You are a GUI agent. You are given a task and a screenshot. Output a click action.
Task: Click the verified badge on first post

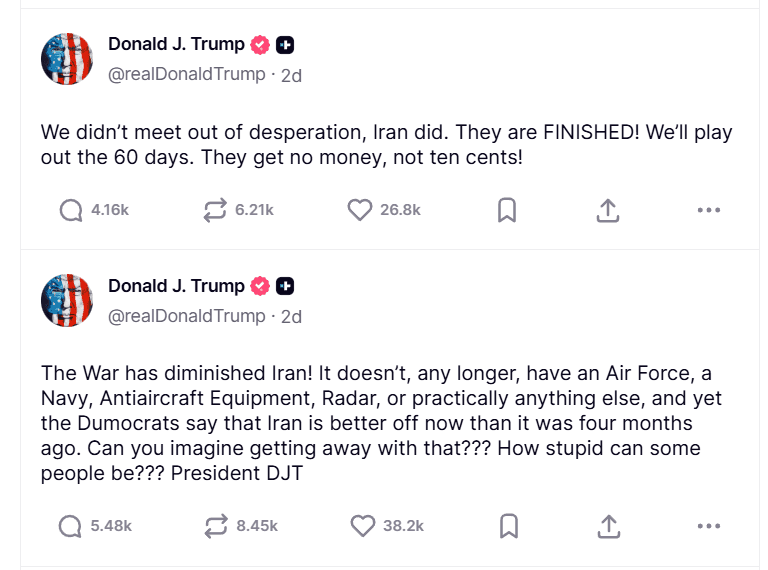coord(260,45)
